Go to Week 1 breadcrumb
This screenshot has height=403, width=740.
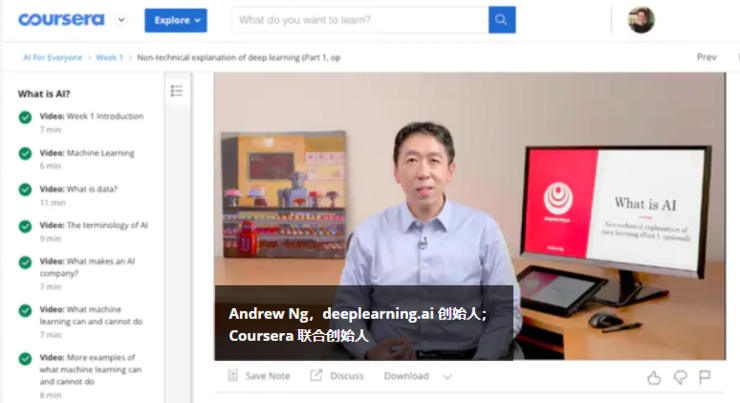click(x=109, y=58)
